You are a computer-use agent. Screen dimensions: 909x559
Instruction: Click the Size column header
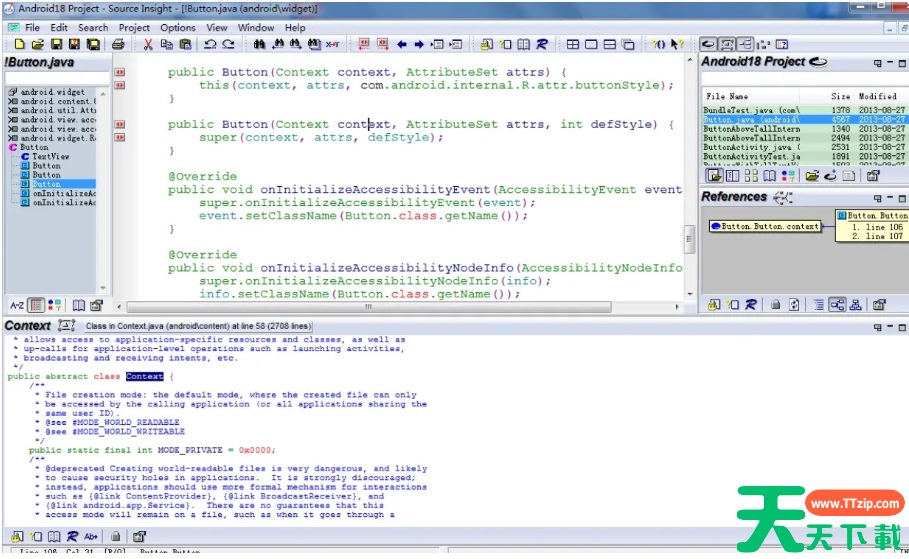click(840, 96)
